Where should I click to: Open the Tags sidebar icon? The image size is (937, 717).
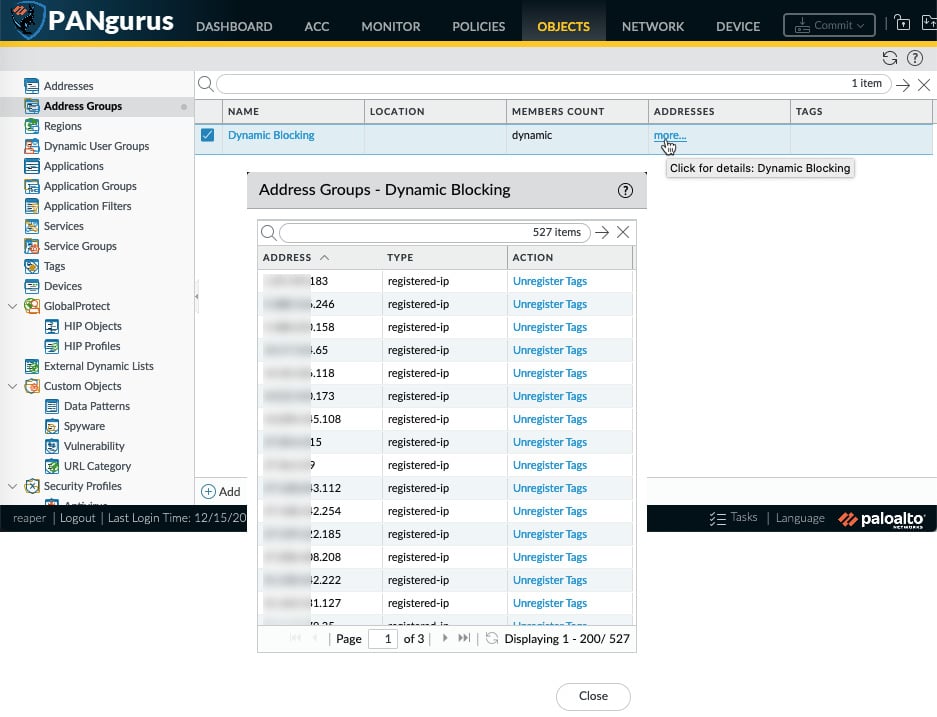coord(32,266)
